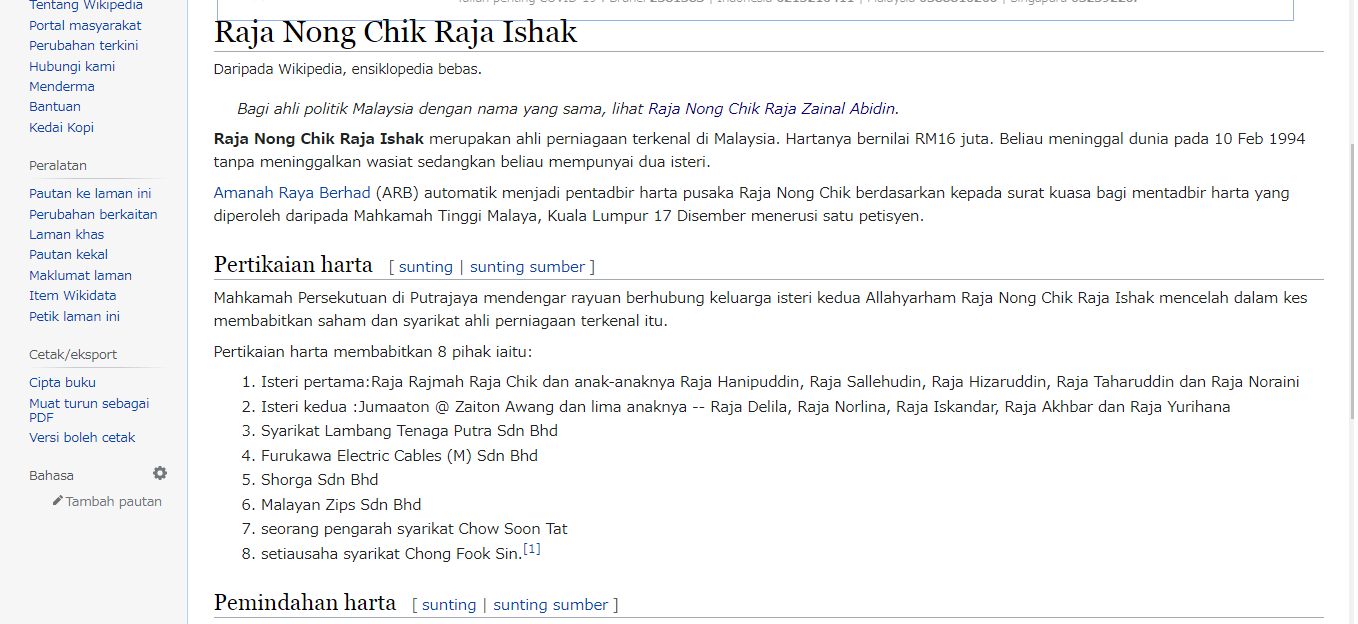The width and height of the screenshot is (1358, 624).
Task: Click Daripada Wikipedia, ensiklopedia bebas tagline
Action: (348, 69)
